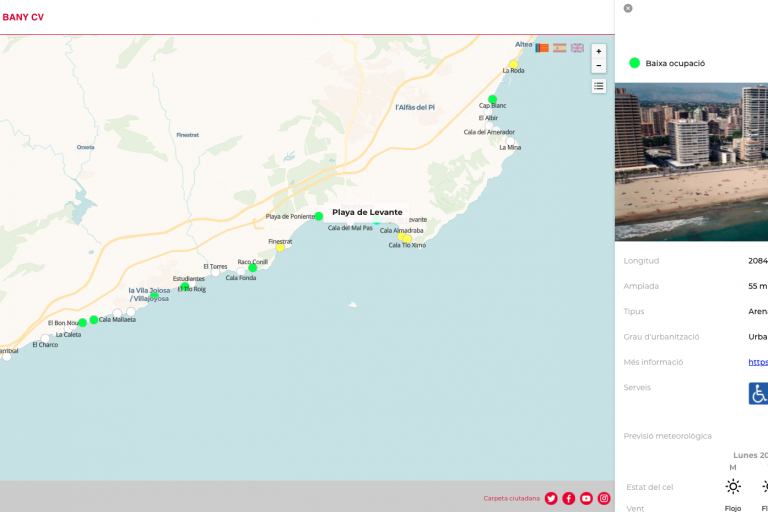768x512 pixels.
Task: Click the El Charco beach label
Action: pos(45,345)
